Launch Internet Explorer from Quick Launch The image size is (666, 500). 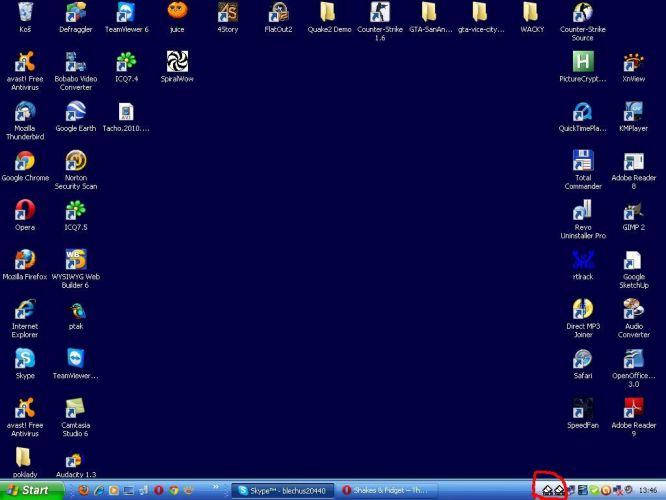pyautogui.click(x=99, y=490)
